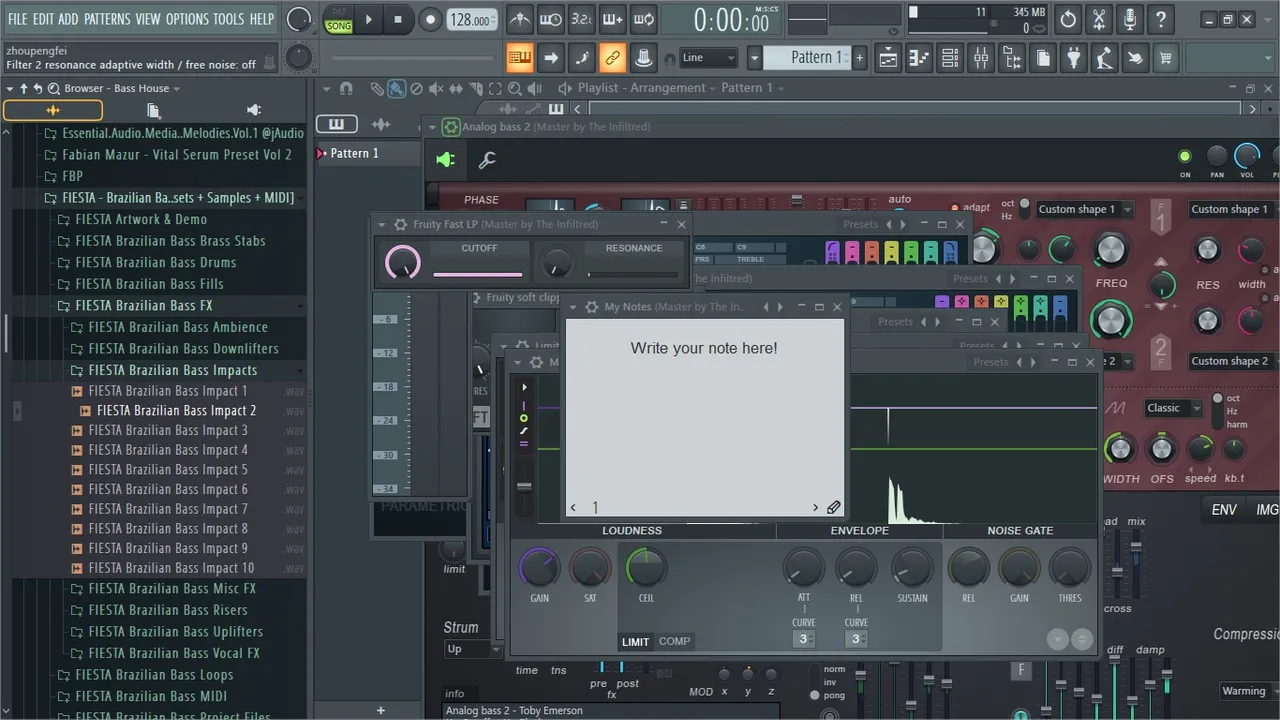This screenshot has height=720, width=1280.
Task: Select COMP mode in loudness section
Action: [674, 642]
